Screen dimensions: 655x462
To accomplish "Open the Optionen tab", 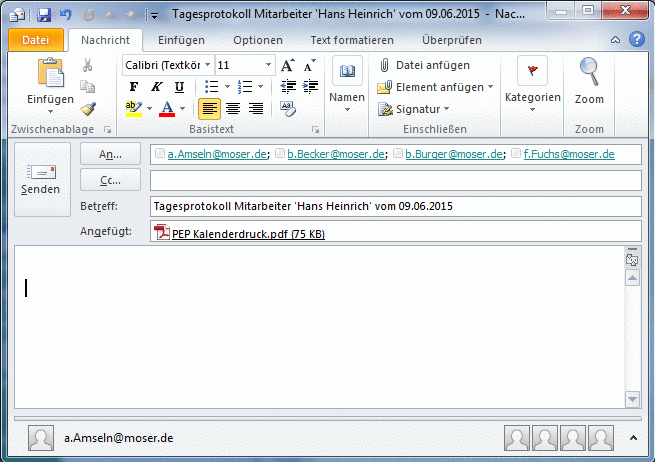I will 258,40.
